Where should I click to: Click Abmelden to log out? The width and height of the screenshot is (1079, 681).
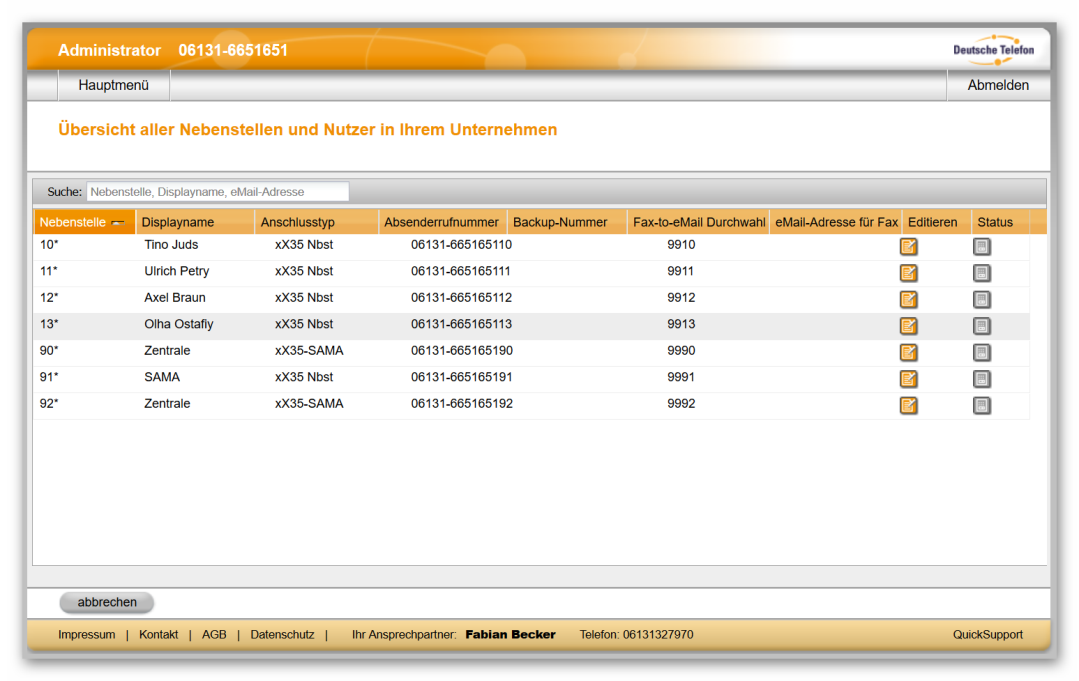pyautogui.click(x=997, y=86)
